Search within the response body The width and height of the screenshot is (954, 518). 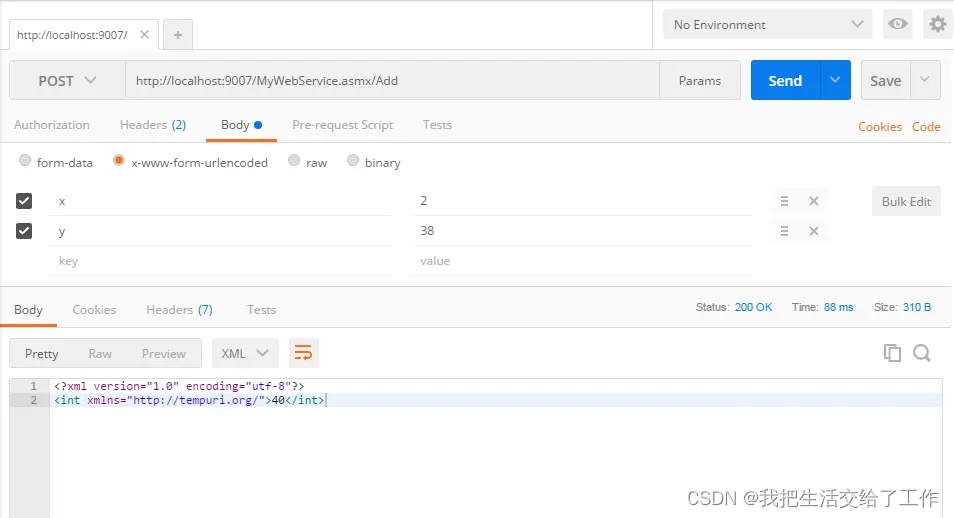(x=922, y=353)
